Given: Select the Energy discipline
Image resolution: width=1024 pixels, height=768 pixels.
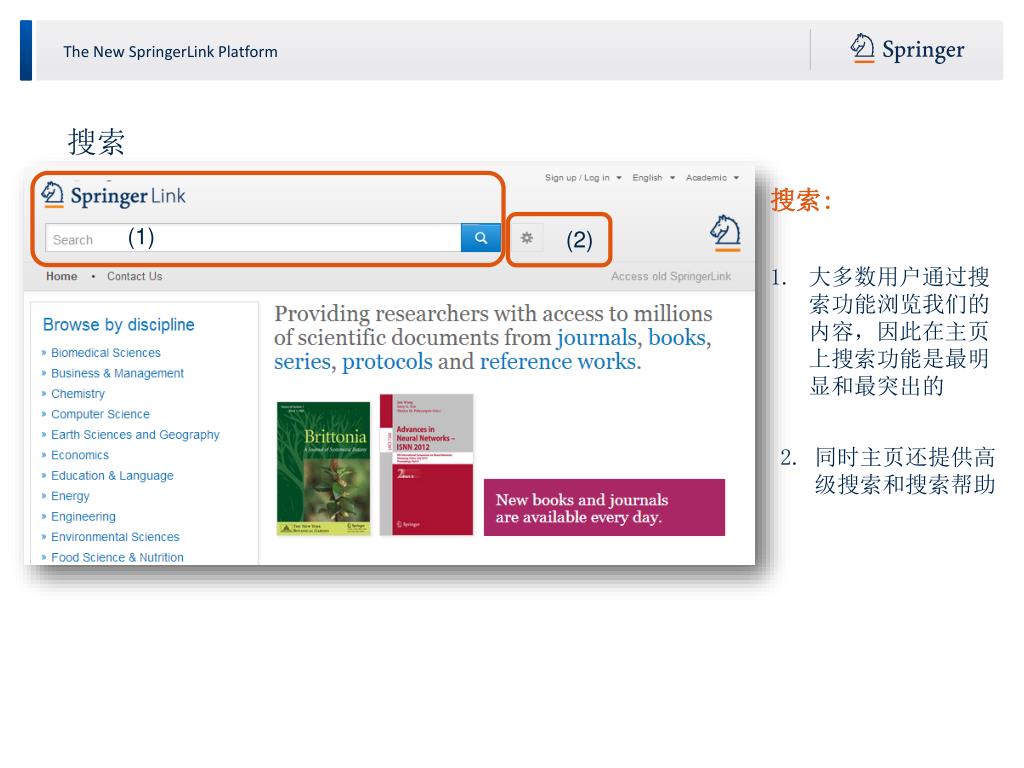Looking at the screenshot, I should (x=70, y=496).
